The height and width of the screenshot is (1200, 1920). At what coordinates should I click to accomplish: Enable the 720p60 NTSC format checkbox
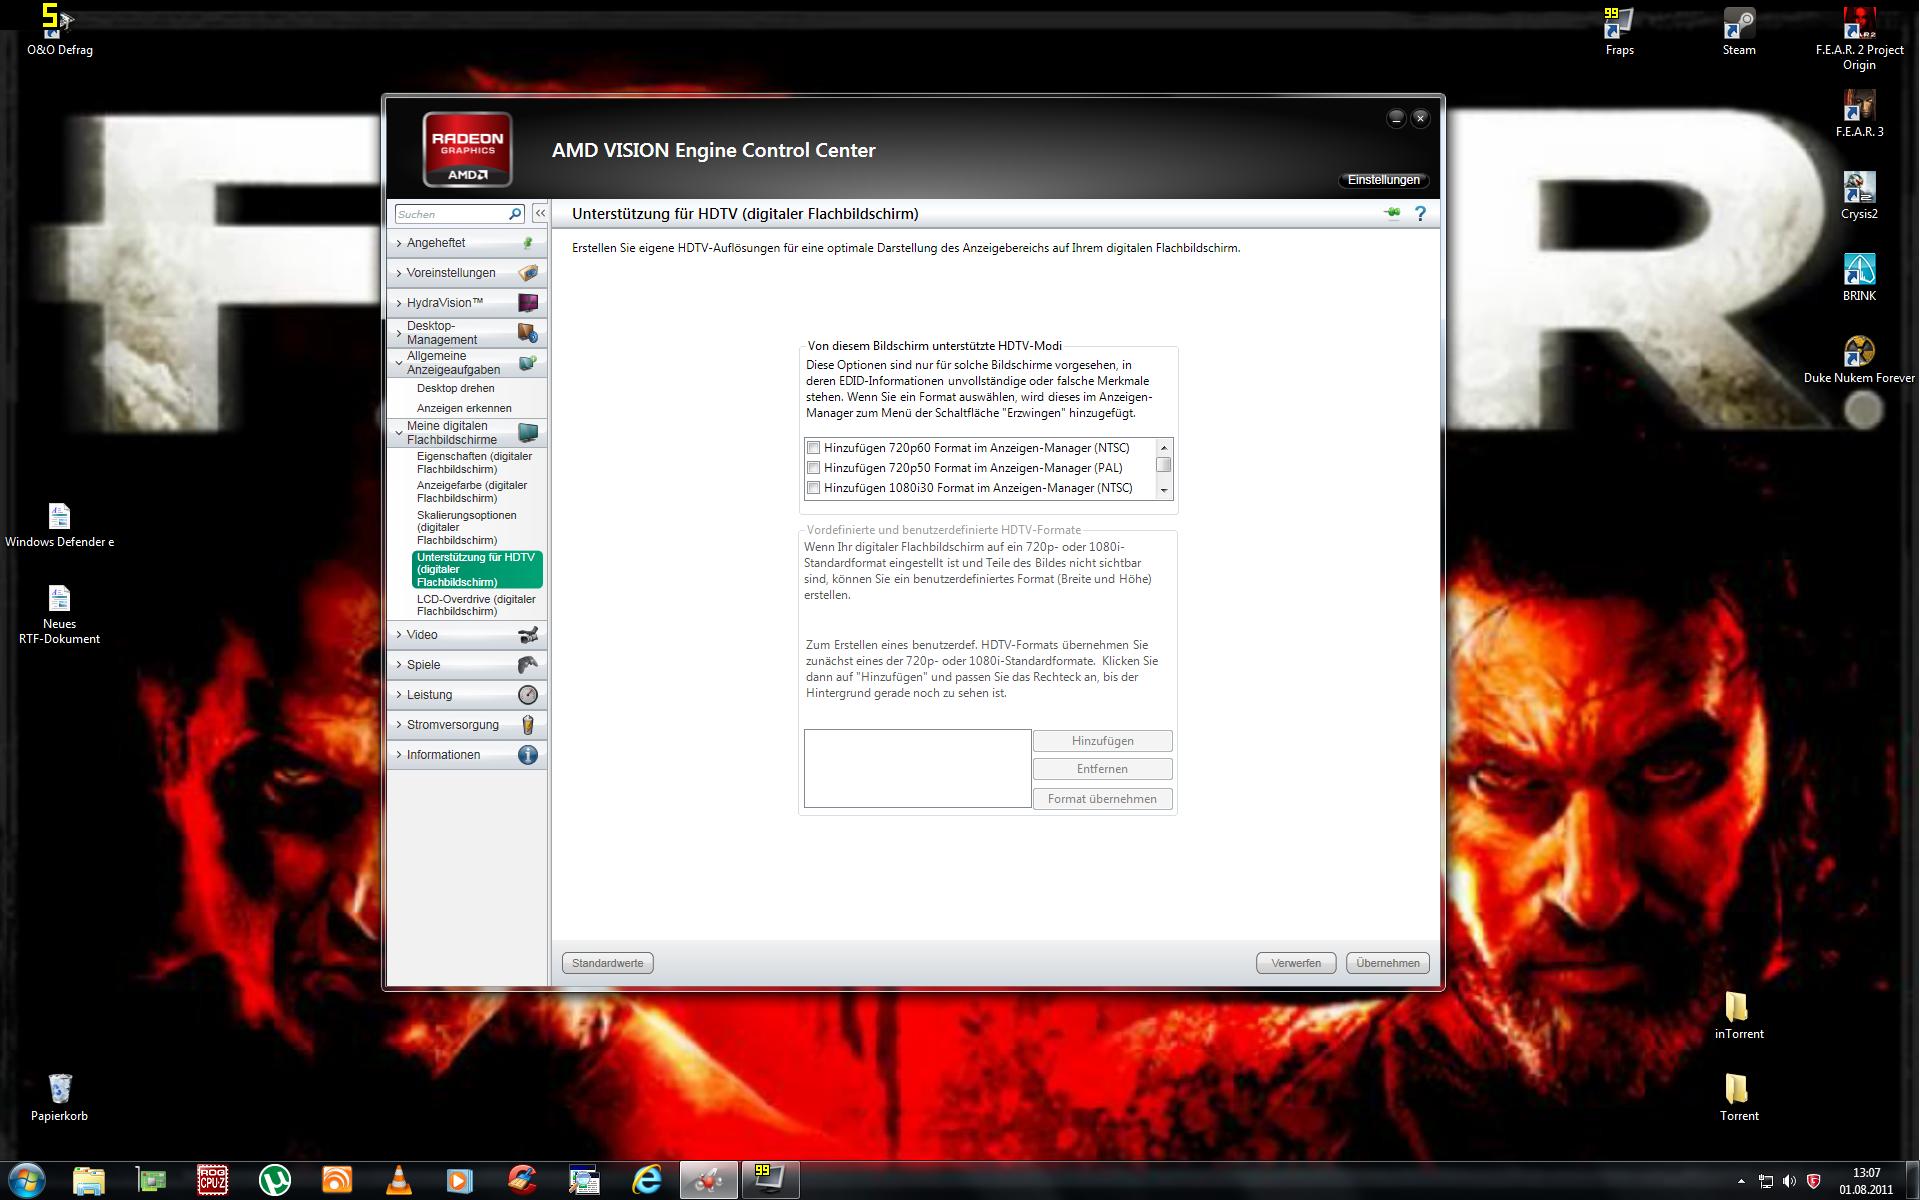coord(813,448)
